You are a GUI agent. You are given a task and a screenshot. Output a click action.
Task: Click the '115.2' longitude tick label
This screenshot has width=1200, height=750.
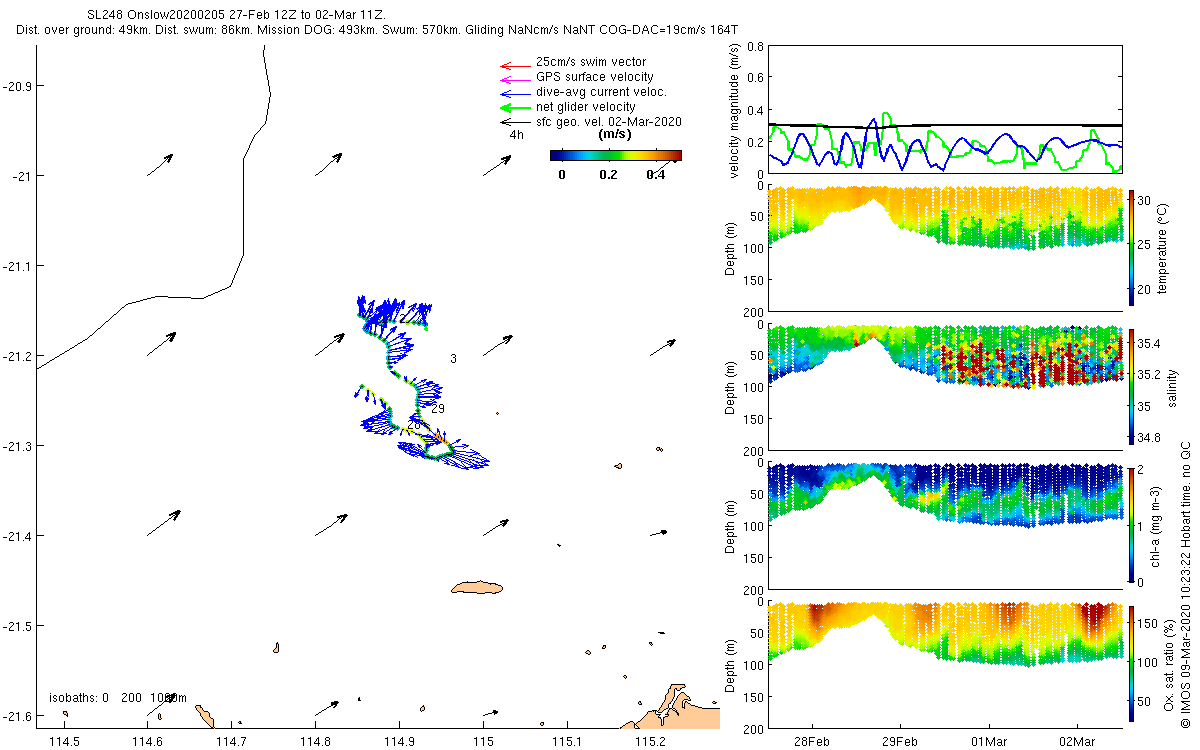pyautogui.click(x=651, y=740)
